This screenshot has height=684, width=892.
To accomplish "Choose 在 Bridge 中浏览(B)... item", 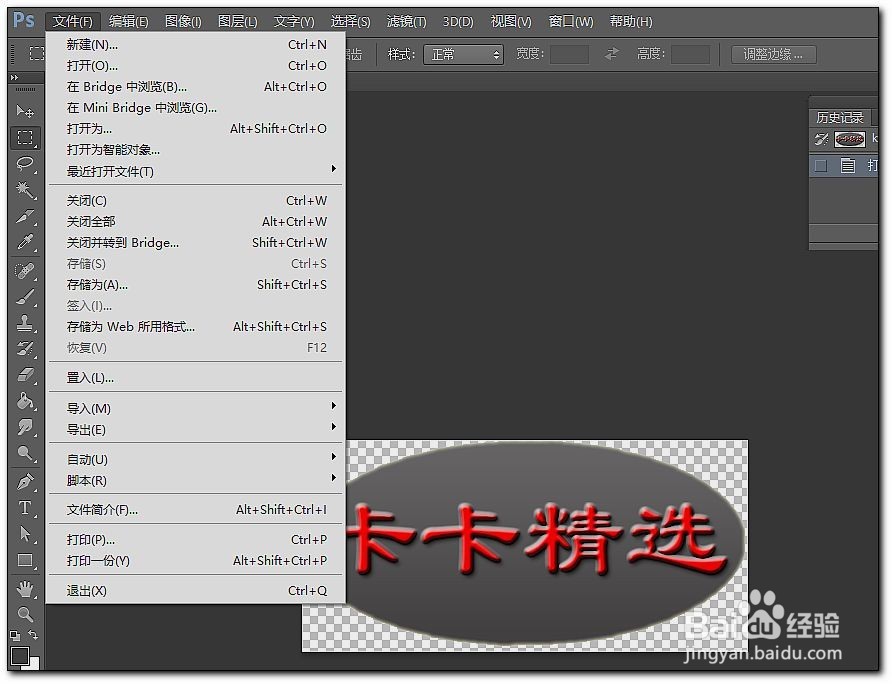I will (196, 86).
